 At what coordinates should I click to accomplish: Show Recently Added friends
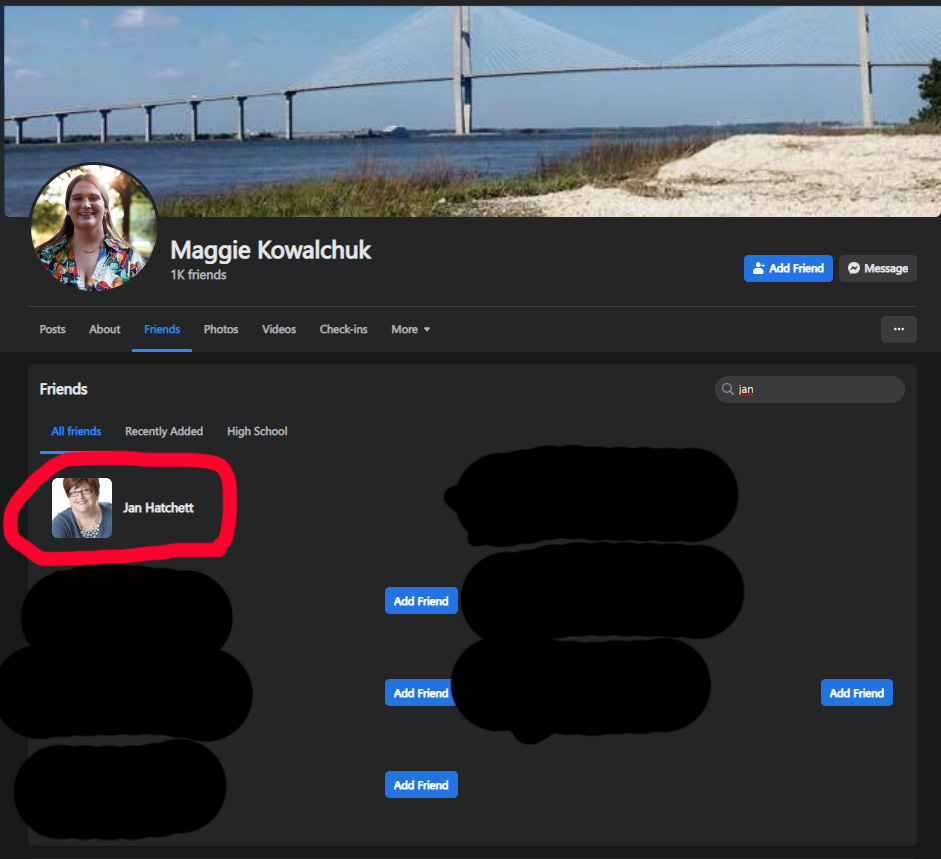[164, 431]
